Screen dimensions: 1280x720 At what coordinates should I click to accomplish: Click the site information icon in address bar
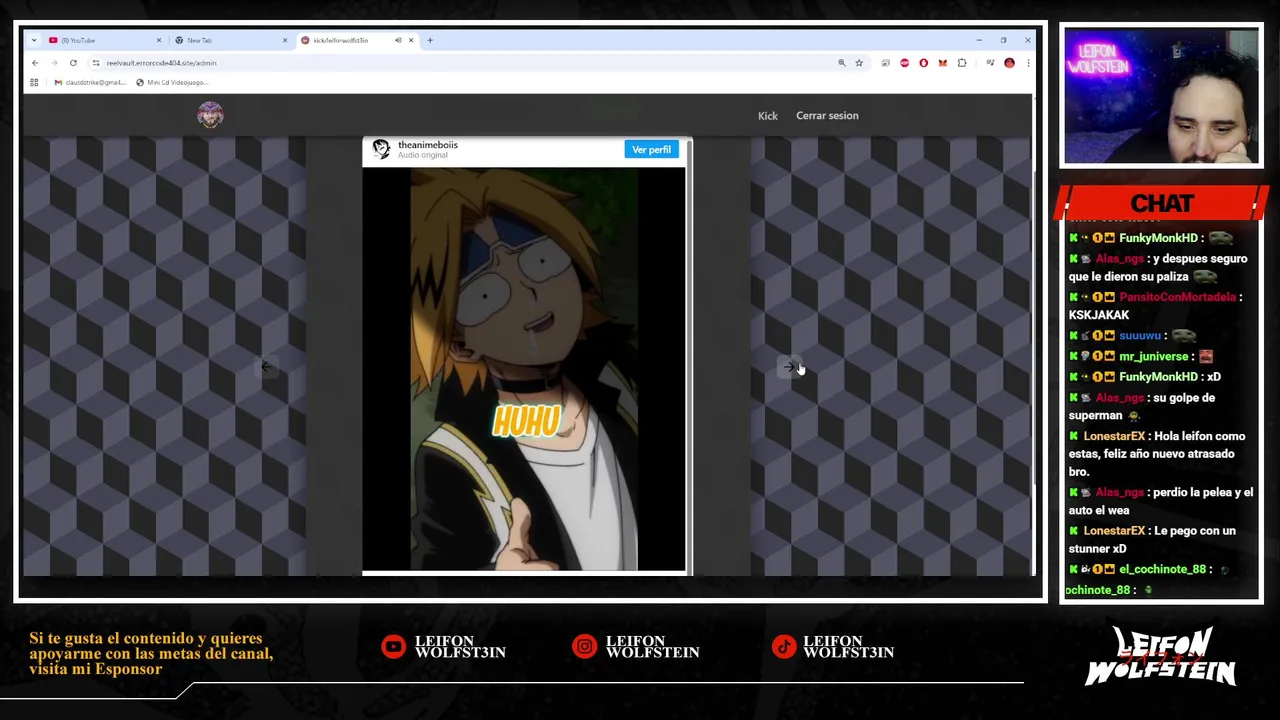point(96,63)
